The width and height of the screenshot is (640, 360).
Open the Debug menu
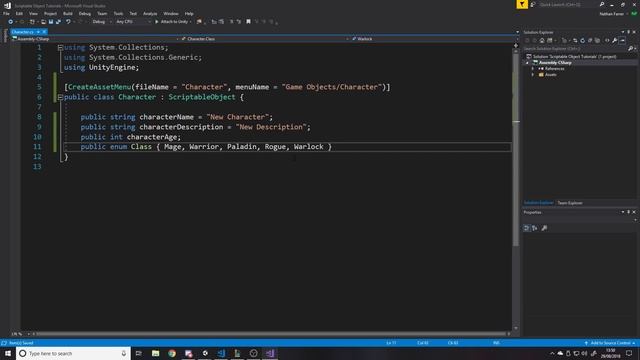tap(84, 13)
